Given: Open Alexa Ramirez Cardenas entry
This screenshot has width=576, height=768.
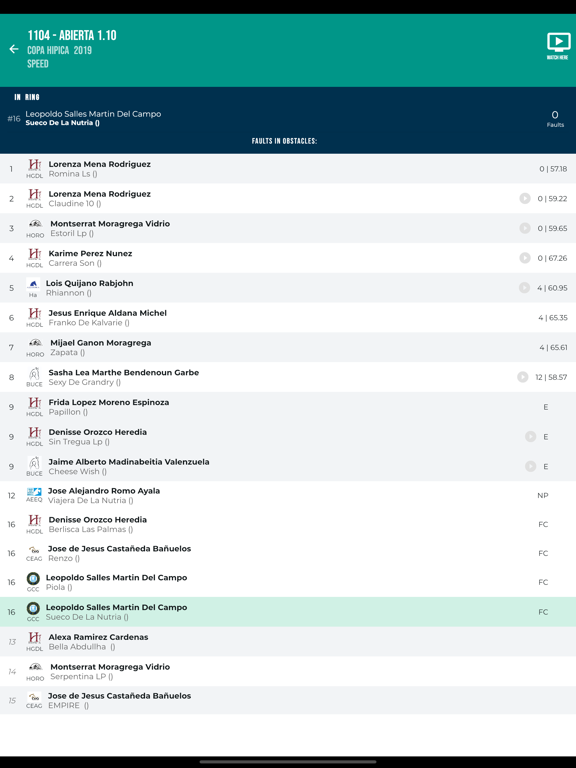Looking at the screenshot, I should point(288,642).
